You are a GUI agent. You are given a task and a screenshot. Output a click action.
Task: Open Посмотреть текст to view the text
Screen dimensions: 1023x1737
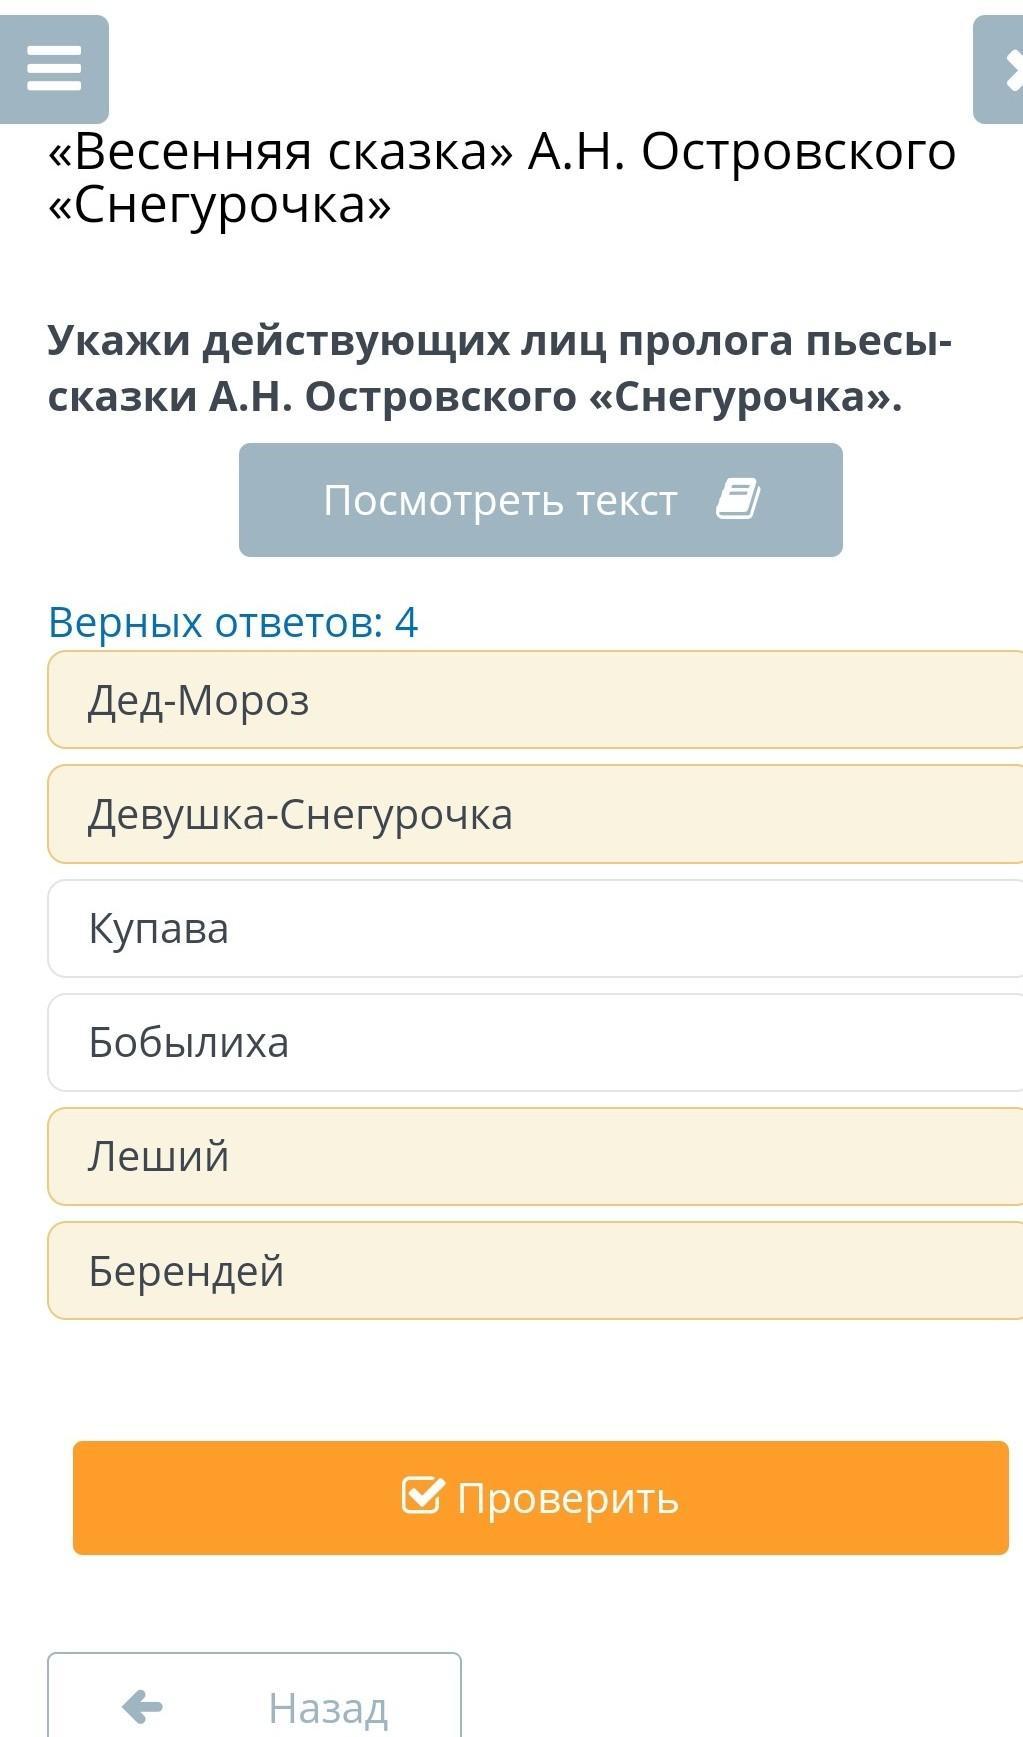[541, 500]
